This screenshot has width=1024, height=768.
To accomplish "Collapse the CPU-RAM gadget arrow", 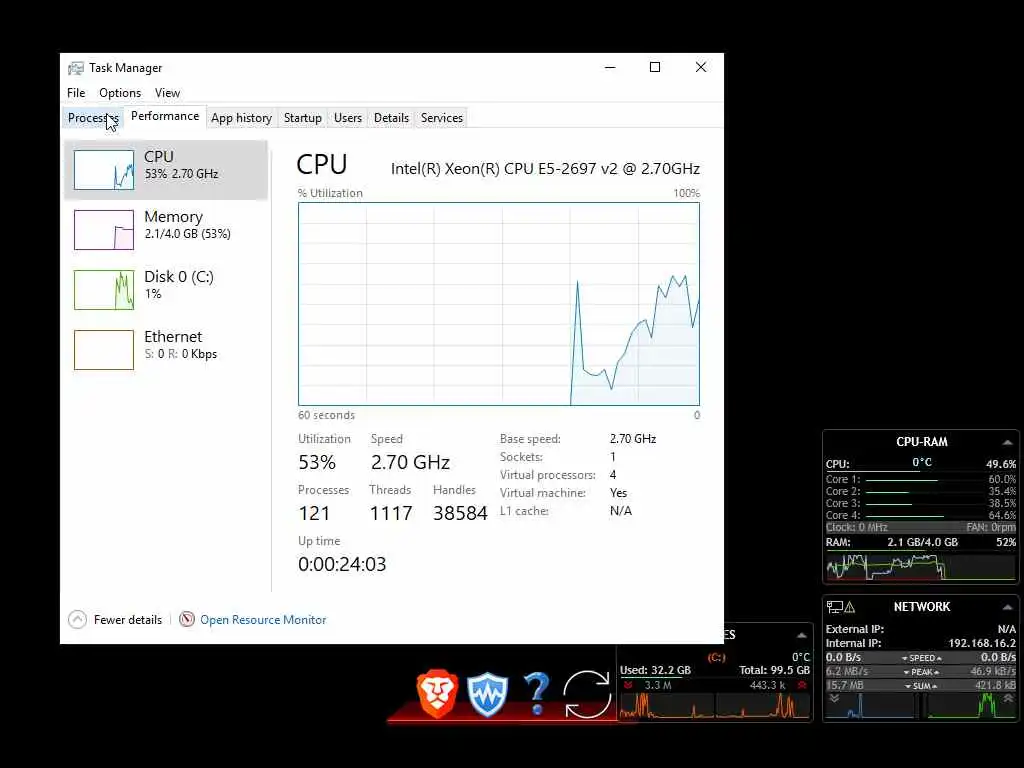I will coord(1008,442).
